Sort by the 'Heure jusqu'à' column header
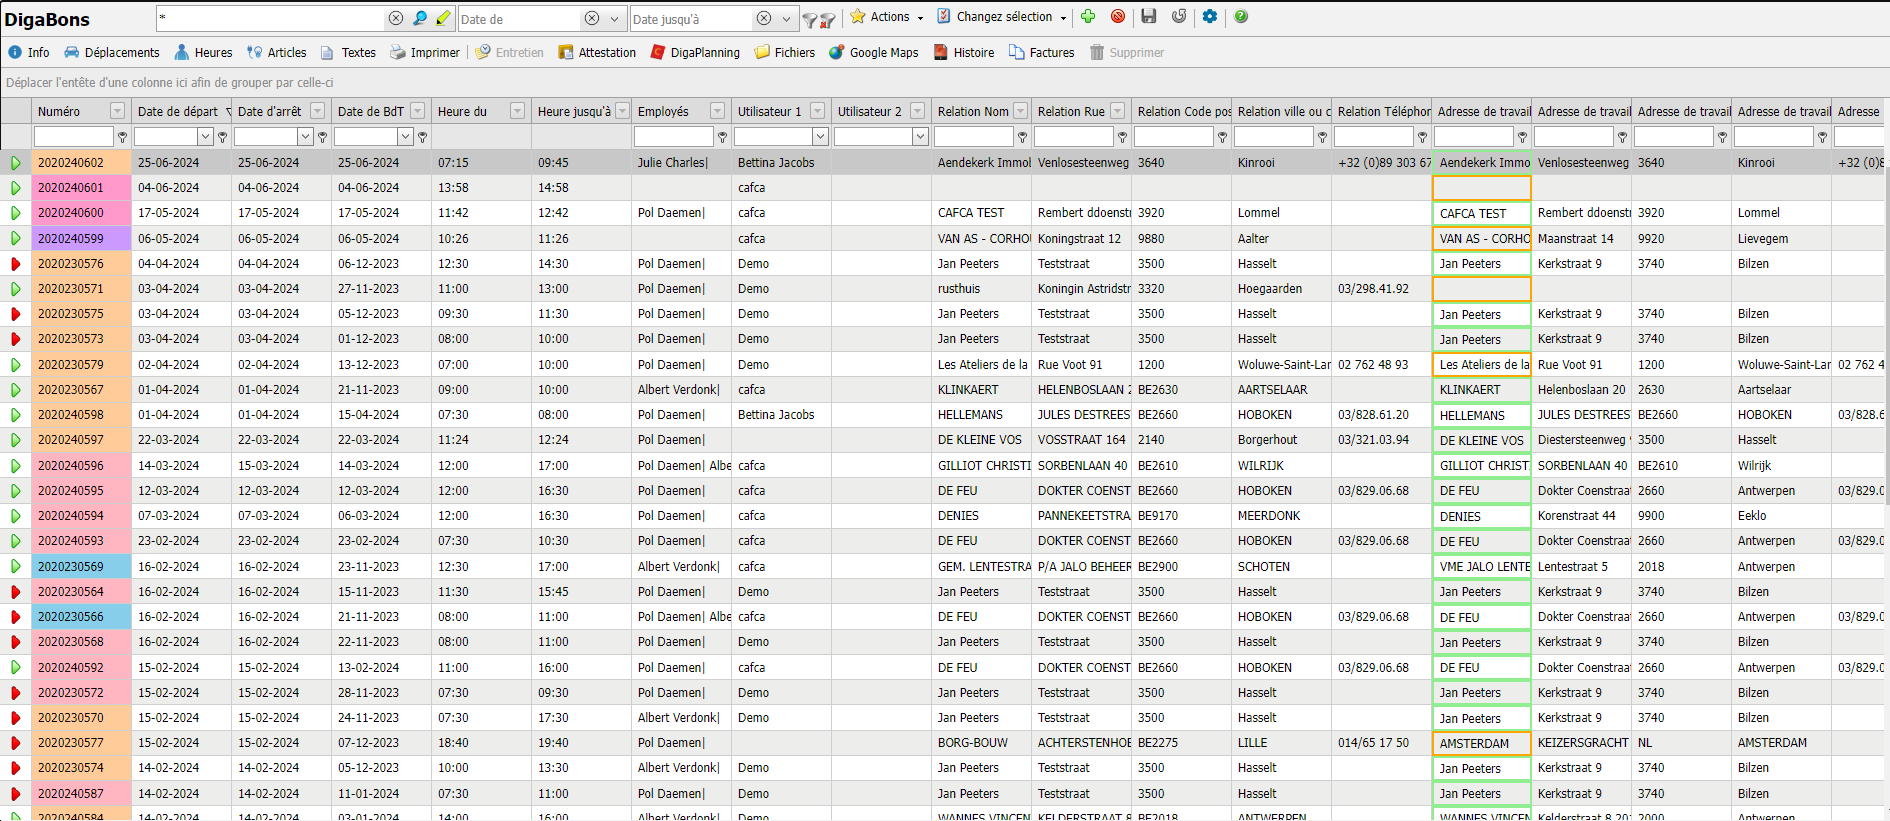This screenshot has width=1890, height=821. (x=574, y=111)
